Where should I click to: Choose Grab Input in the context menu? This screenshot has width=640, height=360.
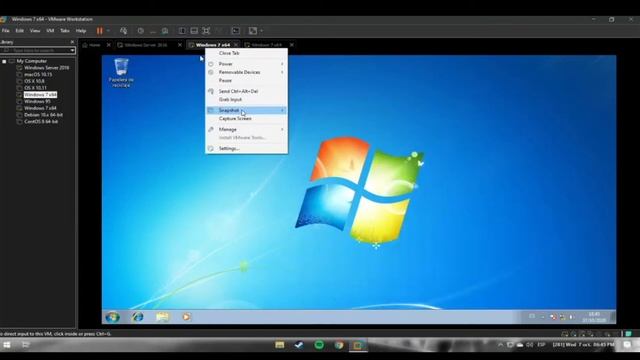pos(247,100)
